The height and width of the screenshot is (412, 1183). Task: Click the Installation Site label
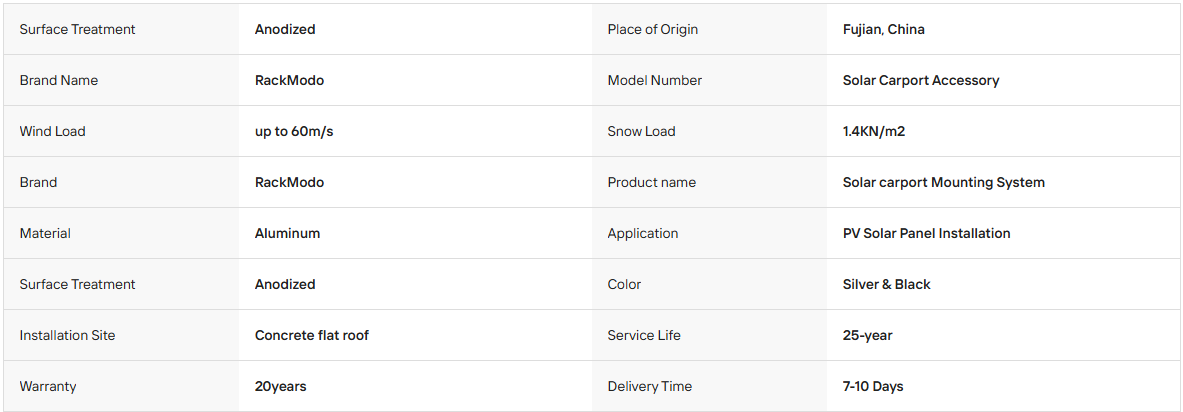tap(67, 335)
